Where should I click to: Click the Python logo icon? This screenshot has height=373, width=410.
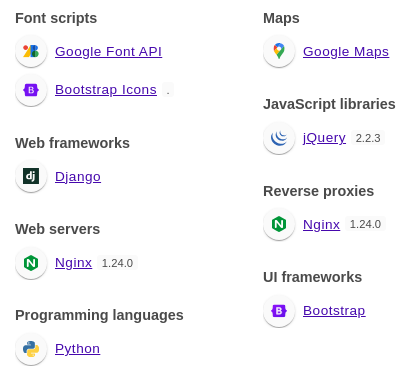click(x=31, y=349)
